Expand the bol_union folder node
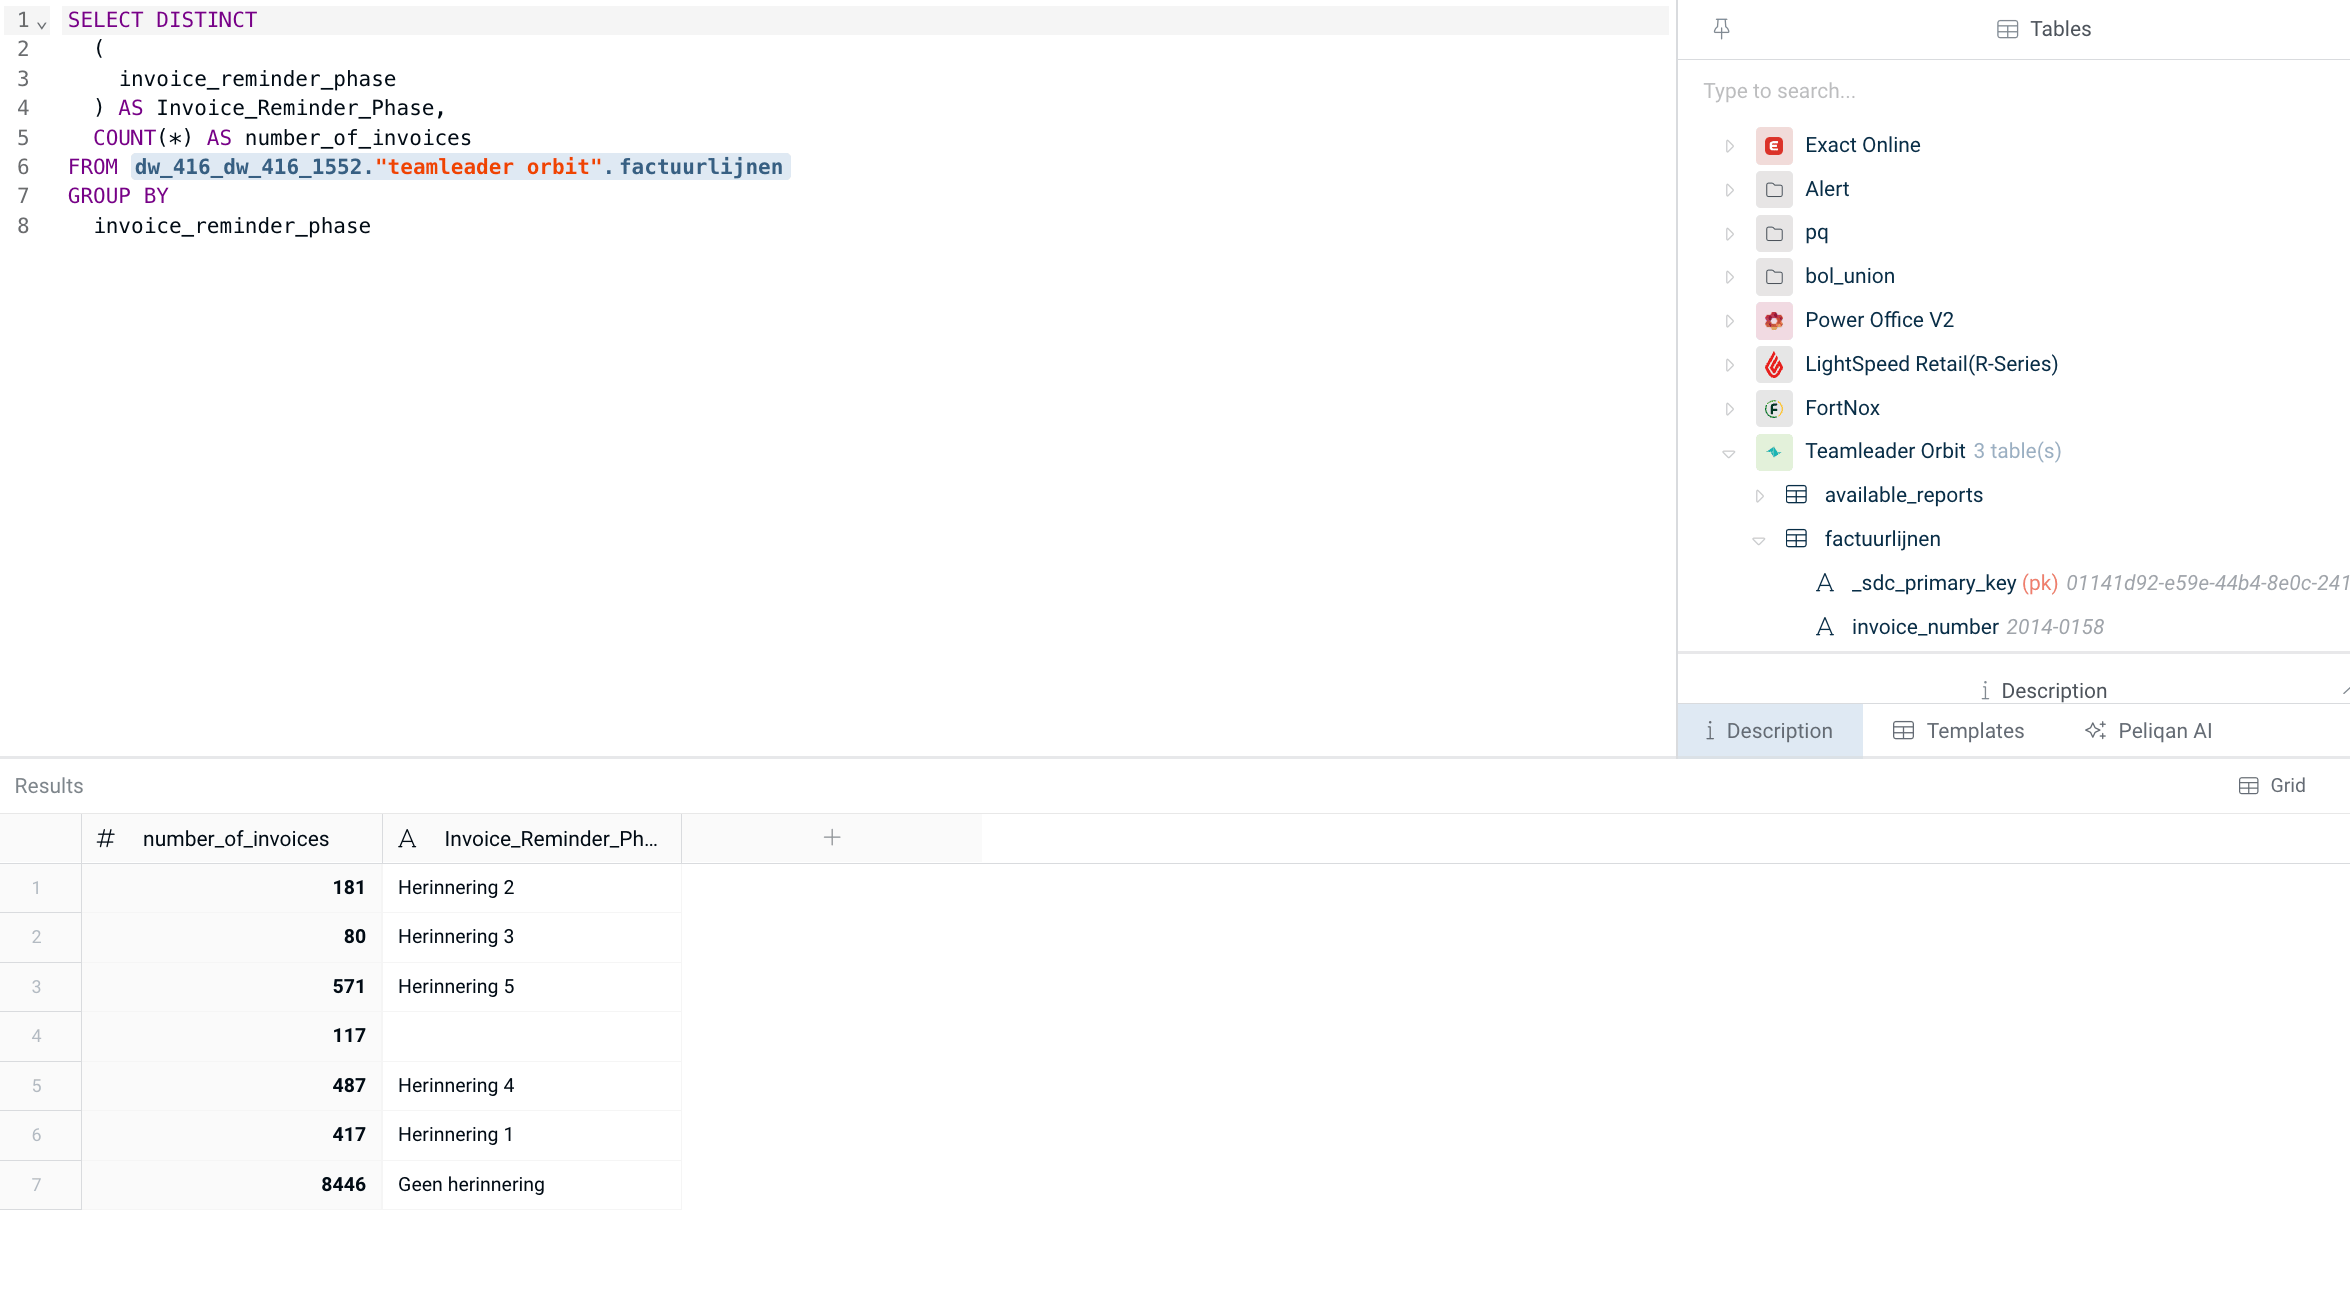2350x1312 pixels. [1729, 277]
